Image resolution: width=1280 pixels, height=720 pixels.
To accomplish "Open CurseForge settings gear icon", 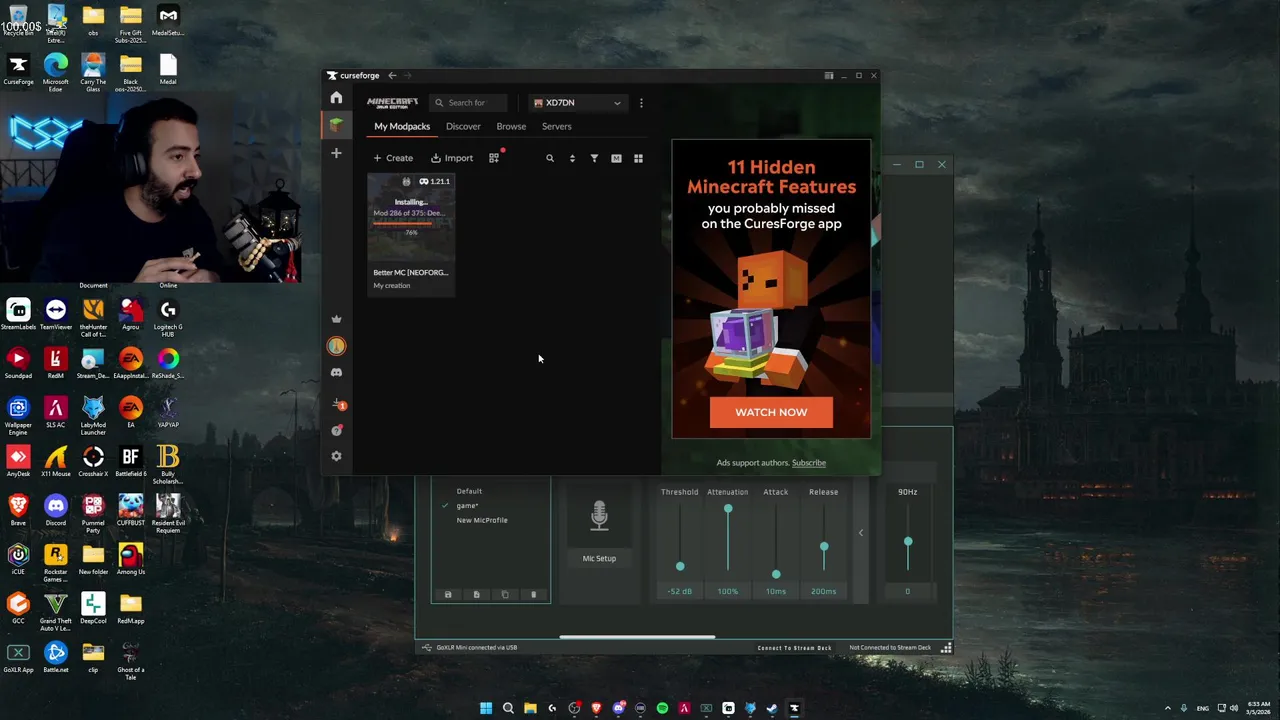I will (x=336, y=456).
